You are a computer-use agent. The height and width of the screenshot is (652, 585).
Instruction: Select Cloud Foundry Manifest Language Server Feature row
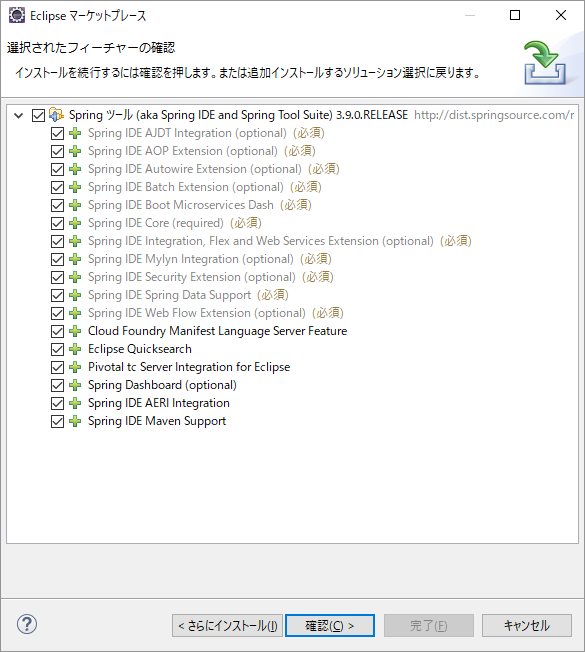217,331
